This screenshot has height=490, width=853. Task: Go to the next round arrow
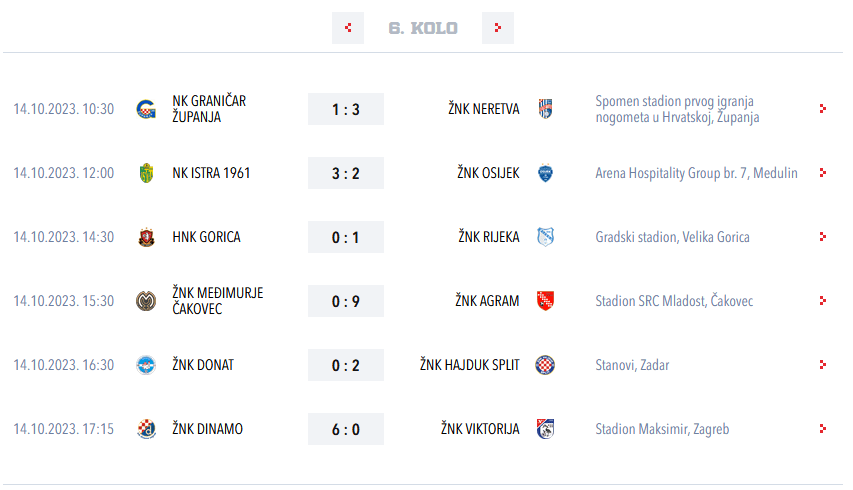point(497,28)
